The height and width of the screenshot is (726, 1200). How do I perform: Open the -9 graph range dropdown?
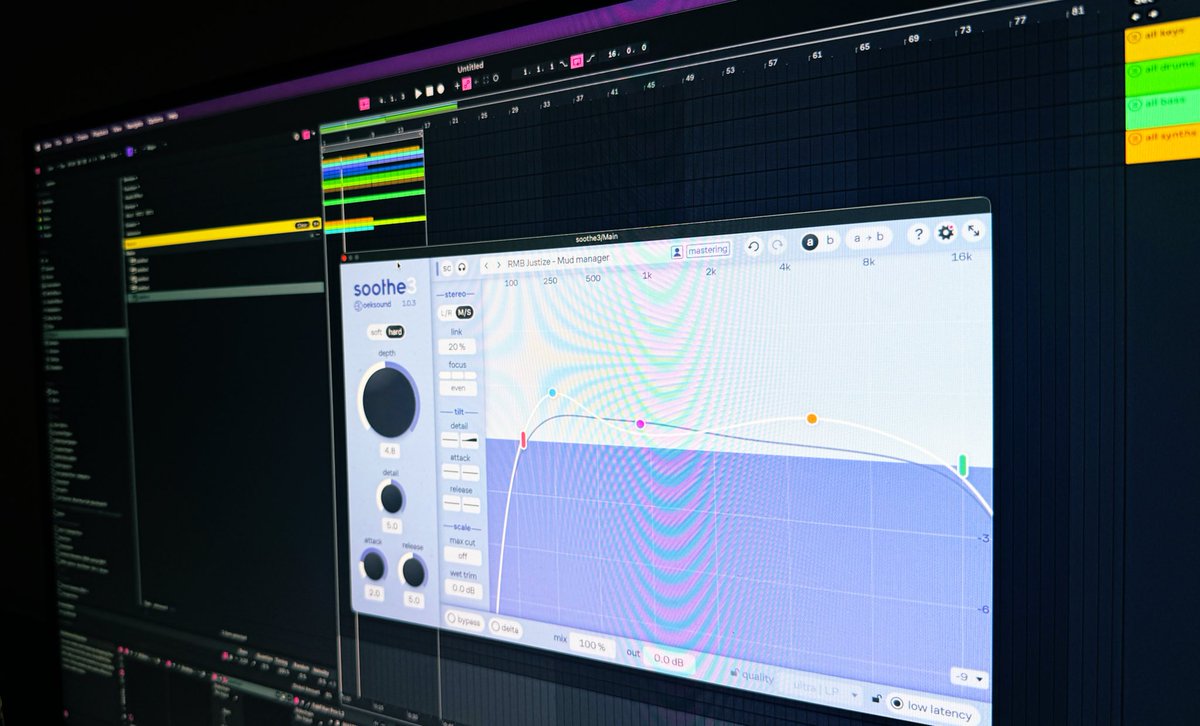click(969, 677)
